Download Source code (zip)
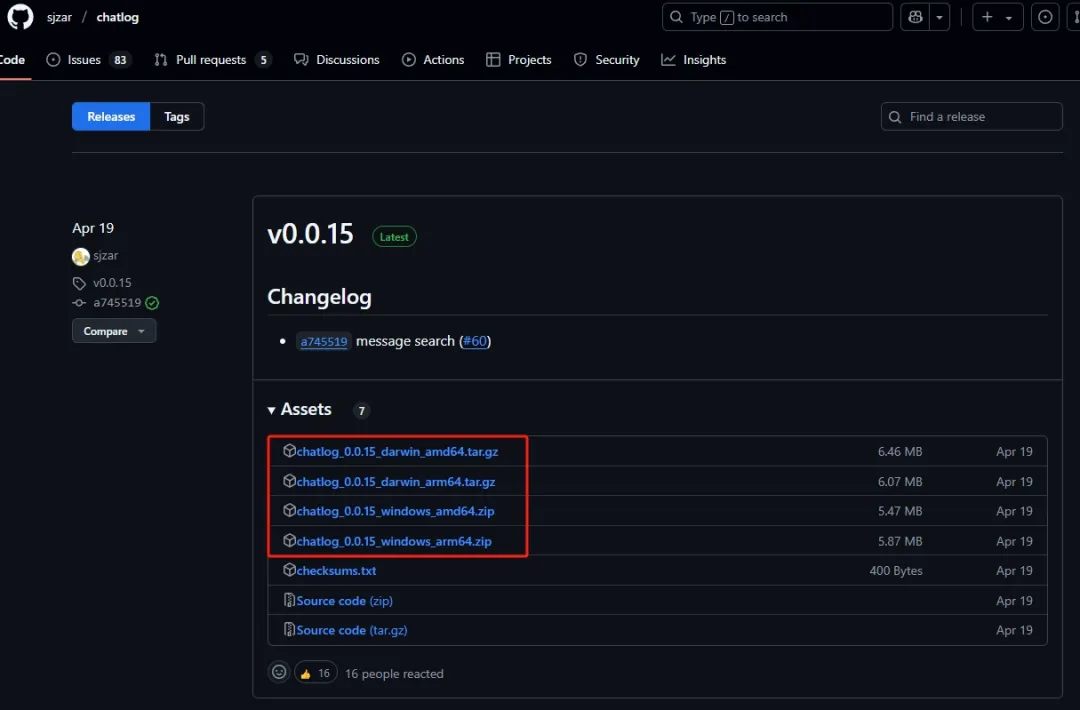 click(344, 601)
